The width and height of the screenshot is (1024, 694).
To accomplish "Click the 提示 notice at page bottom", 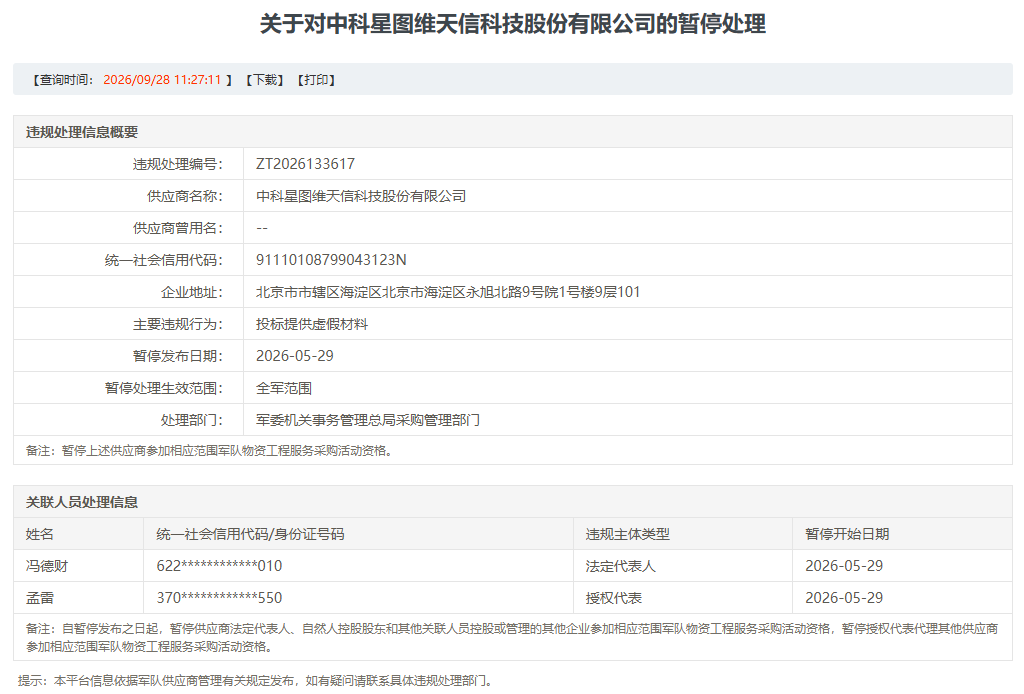I will click(255, 680).
